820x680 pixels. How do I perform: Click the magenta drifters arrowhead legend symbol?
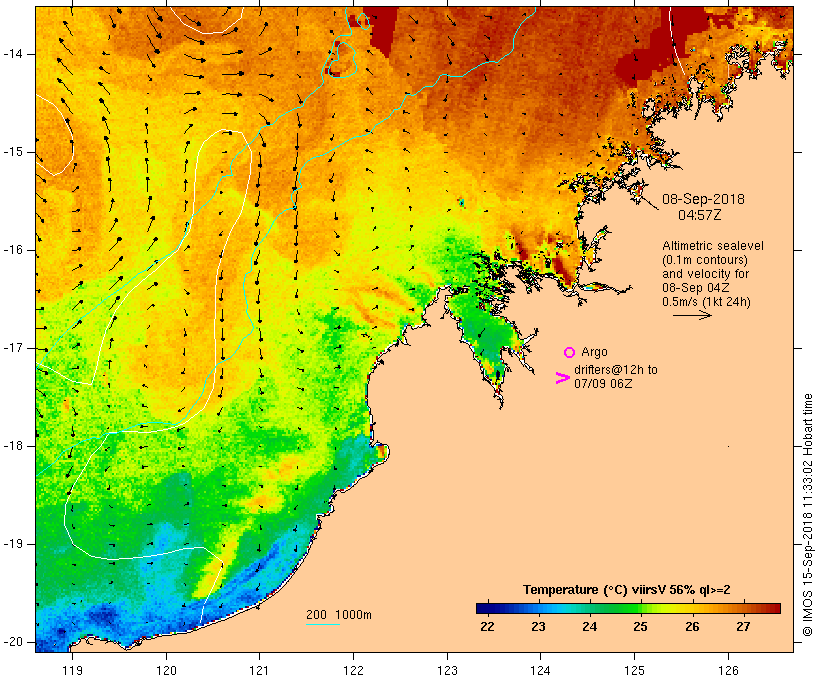pyautogui.click(x=563, y=378)
